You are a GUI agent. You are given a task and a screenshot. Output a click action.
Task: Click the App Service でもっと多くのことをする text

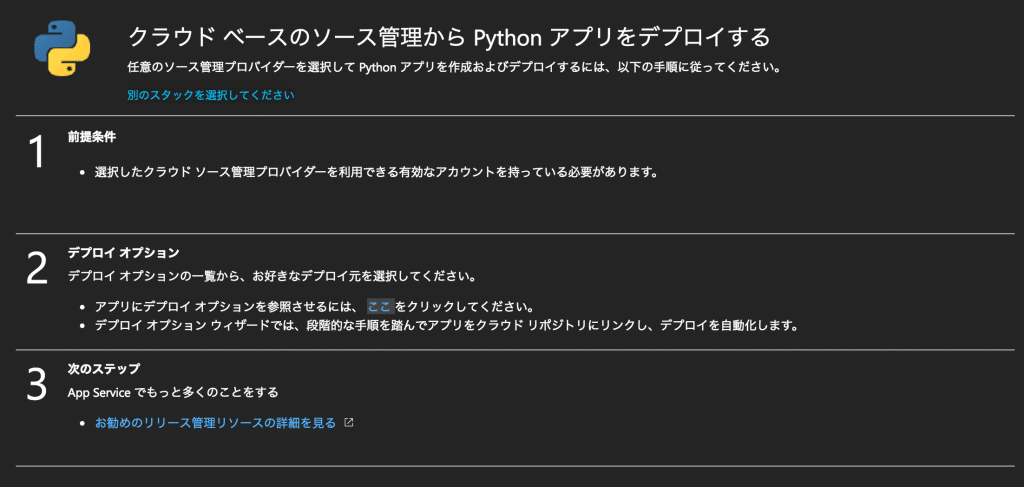pyautogui.click(x=173, y=393)
